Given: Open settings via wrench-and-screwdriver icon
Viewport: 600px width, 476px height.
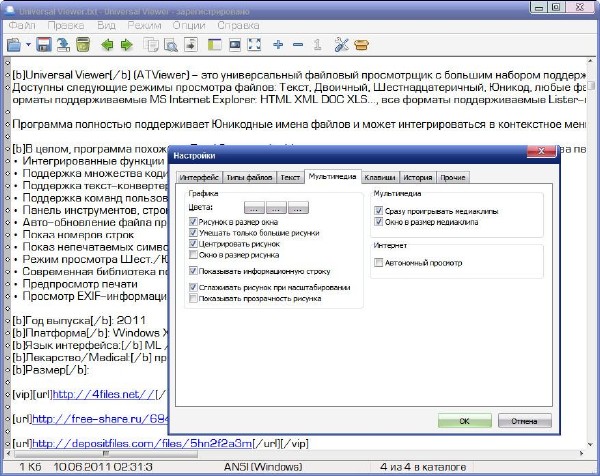Looking at the screenshot, I should click(341, 45).
